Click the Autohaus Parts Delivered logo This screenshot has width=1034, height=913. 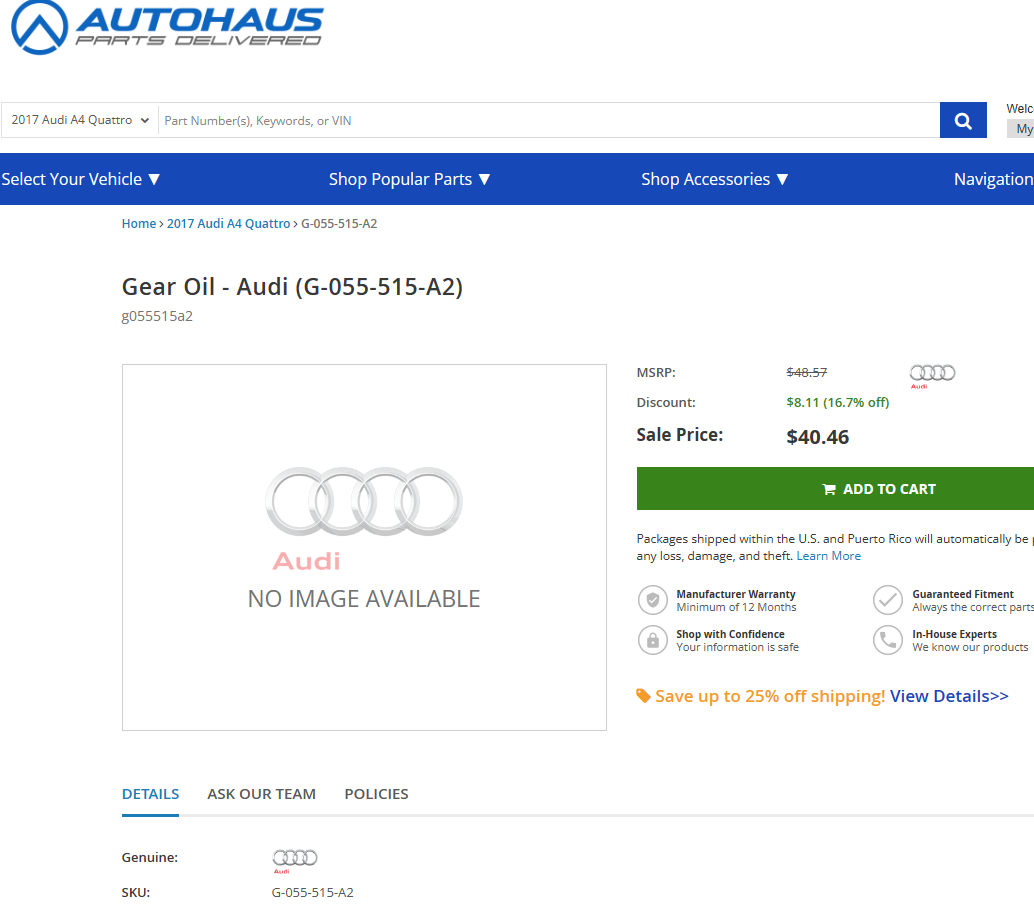pyautogui.click(x=165, y=28)
